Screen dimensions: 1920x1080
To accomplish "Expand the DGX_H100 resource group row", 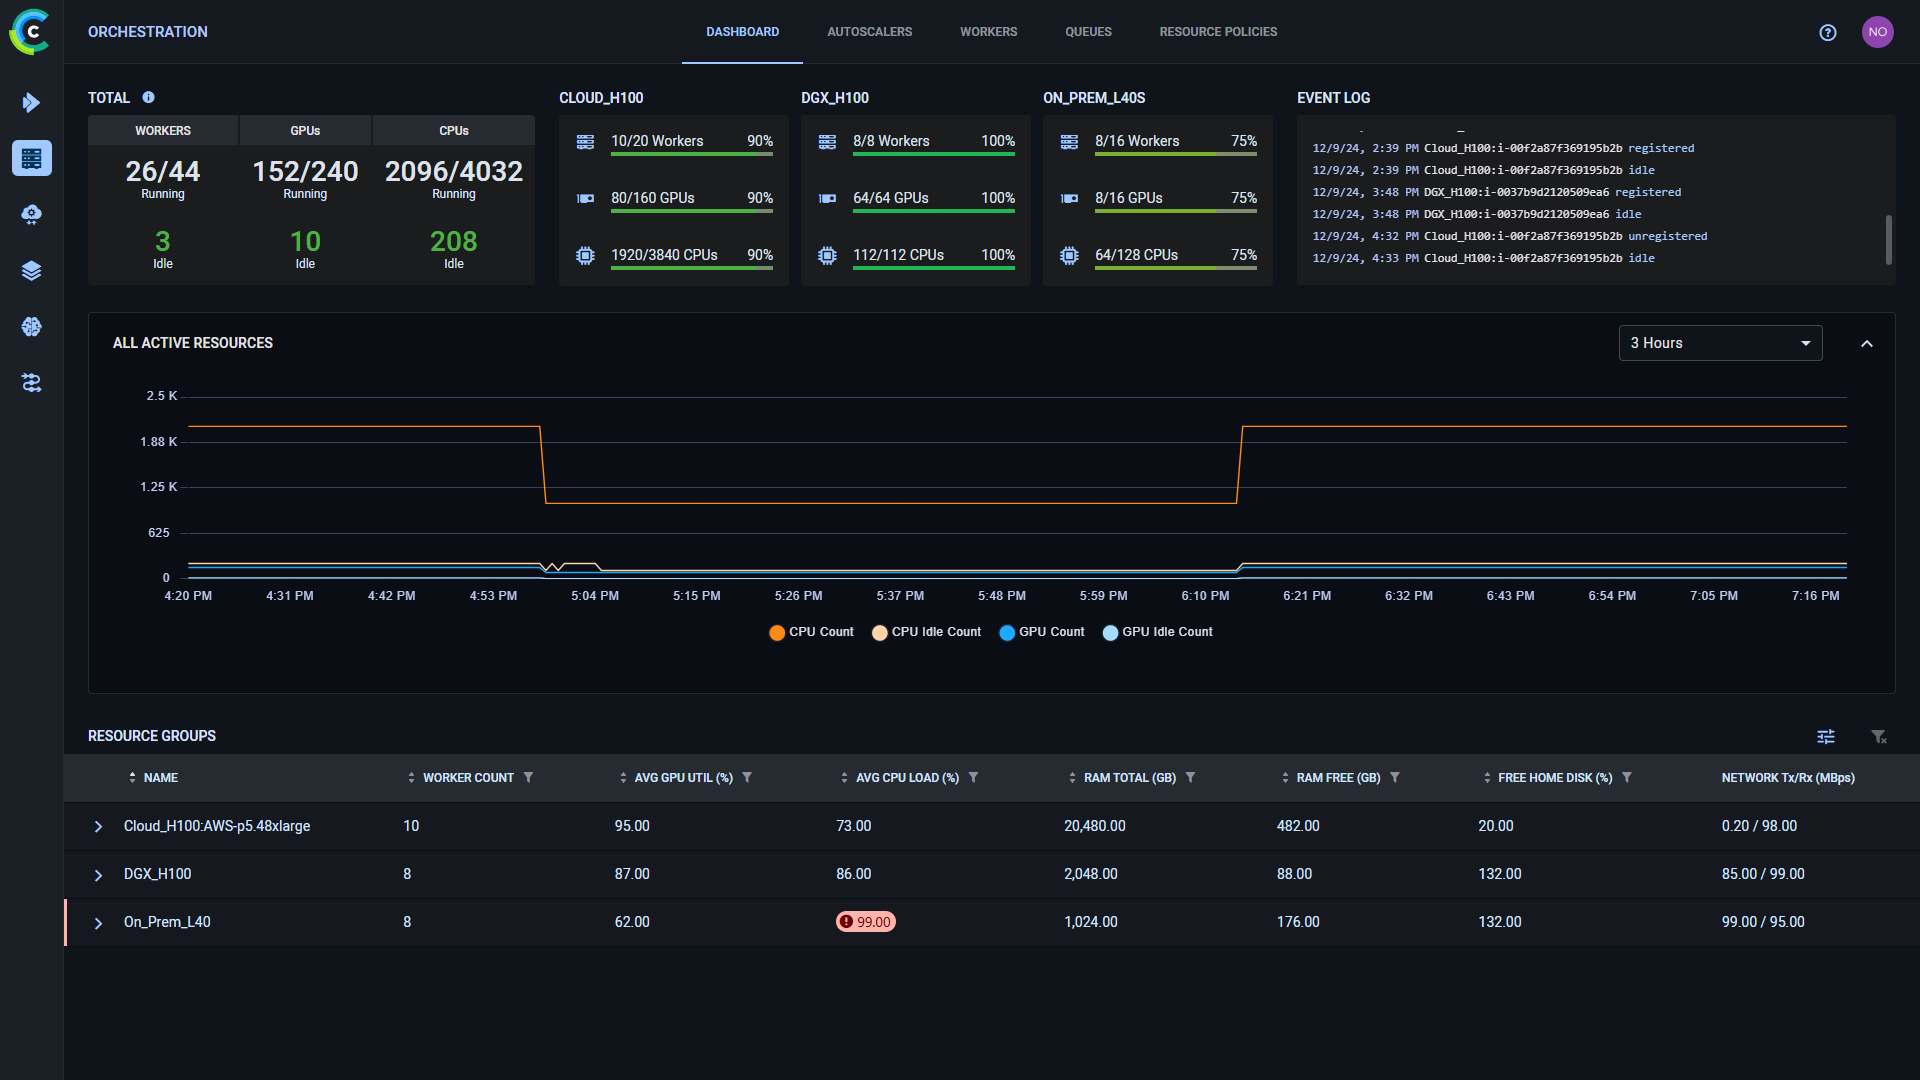I will click(97, 874).
